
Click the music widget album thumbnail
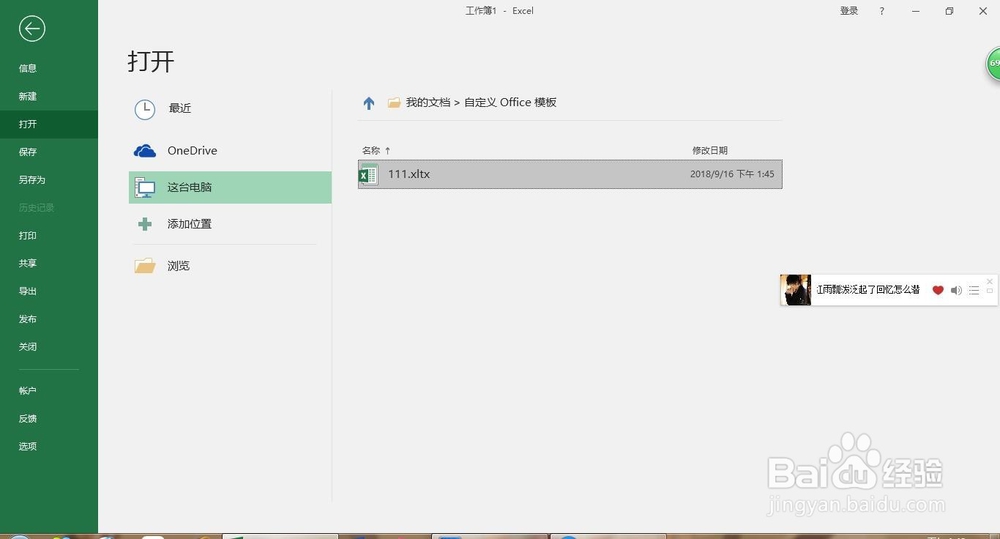(795, 290)
